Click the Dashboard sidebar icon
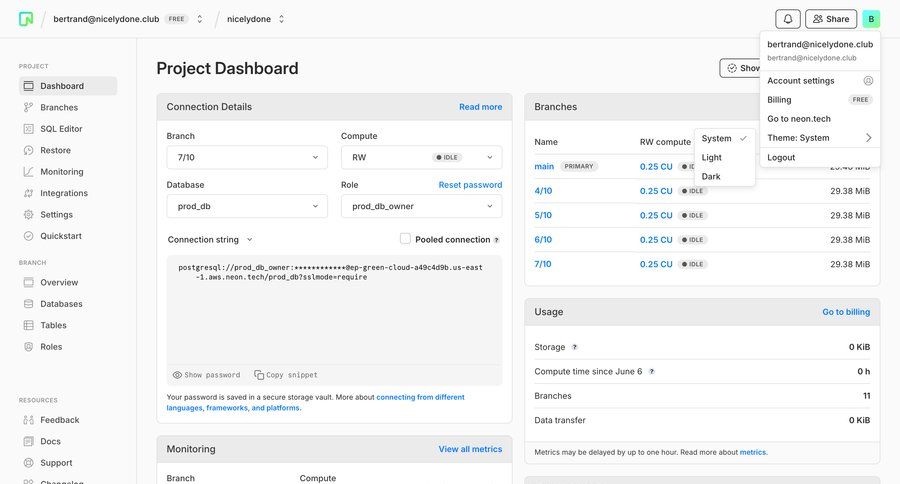900x484 pixels. 29,86
